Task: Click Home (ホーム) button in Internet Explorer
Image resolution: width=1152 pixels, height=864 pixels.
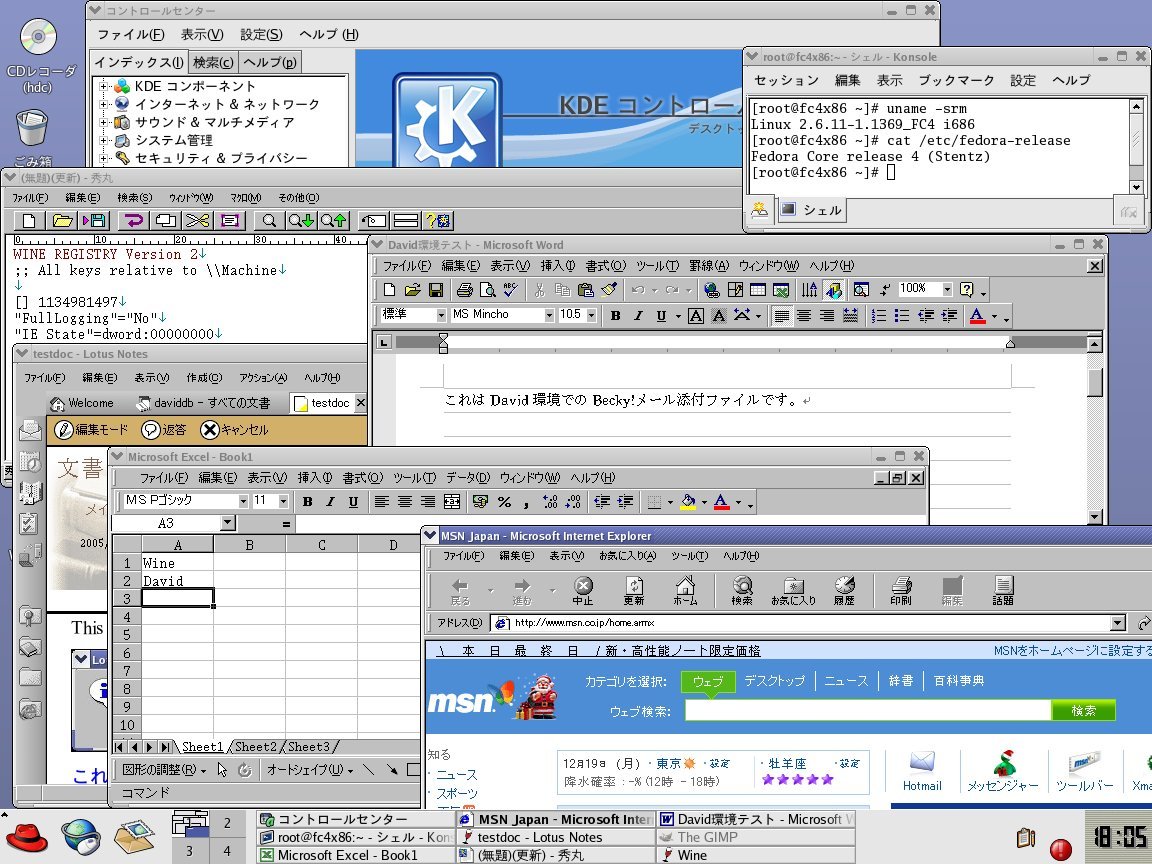Action: tap(685, 591)
